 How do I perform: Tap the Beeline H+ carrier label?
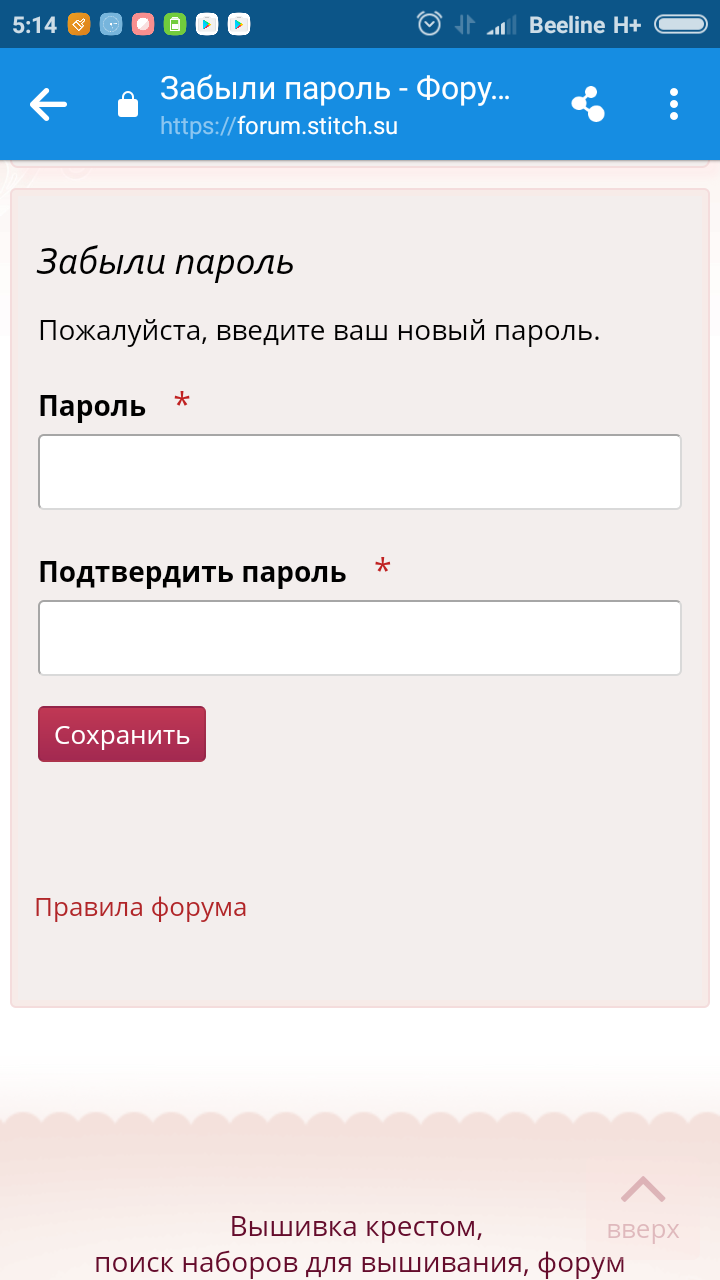click(584, 24)
